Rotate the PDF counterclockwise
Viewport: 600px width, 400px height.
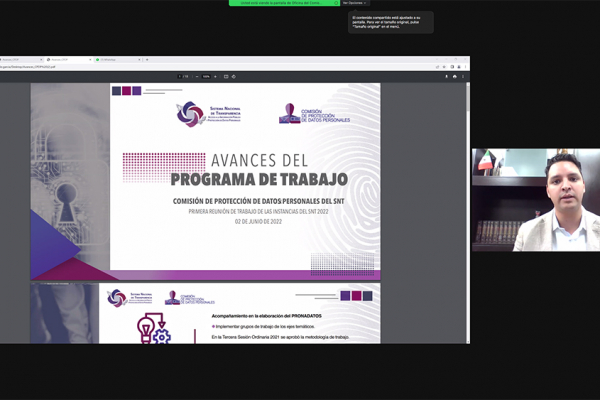[x=233, y=77]
